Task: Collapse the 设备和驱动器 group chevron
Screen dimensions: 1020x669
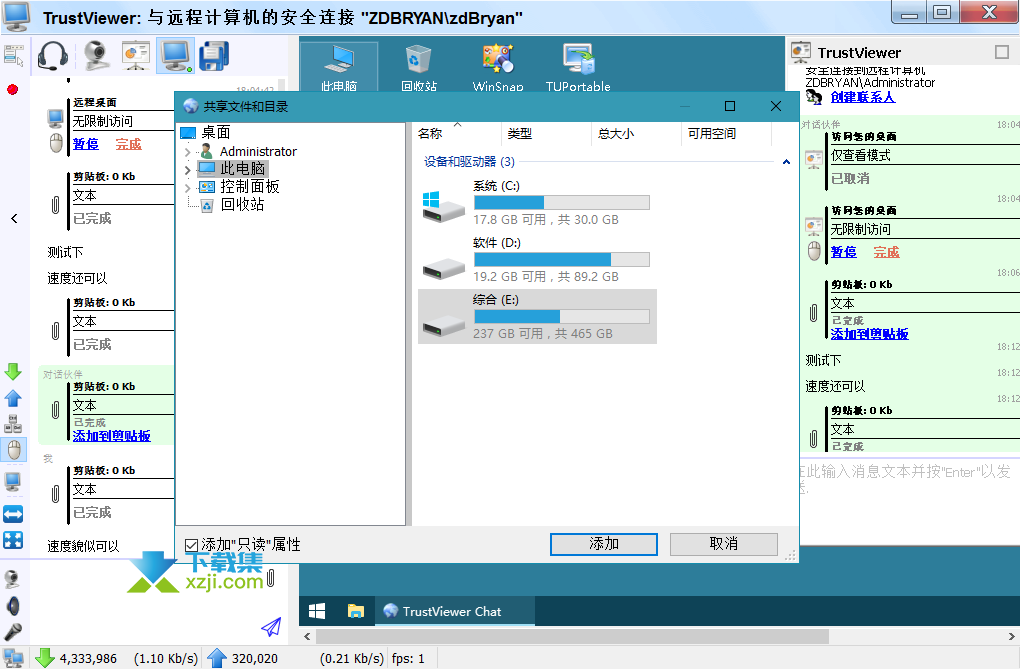Action: [786, 162]
